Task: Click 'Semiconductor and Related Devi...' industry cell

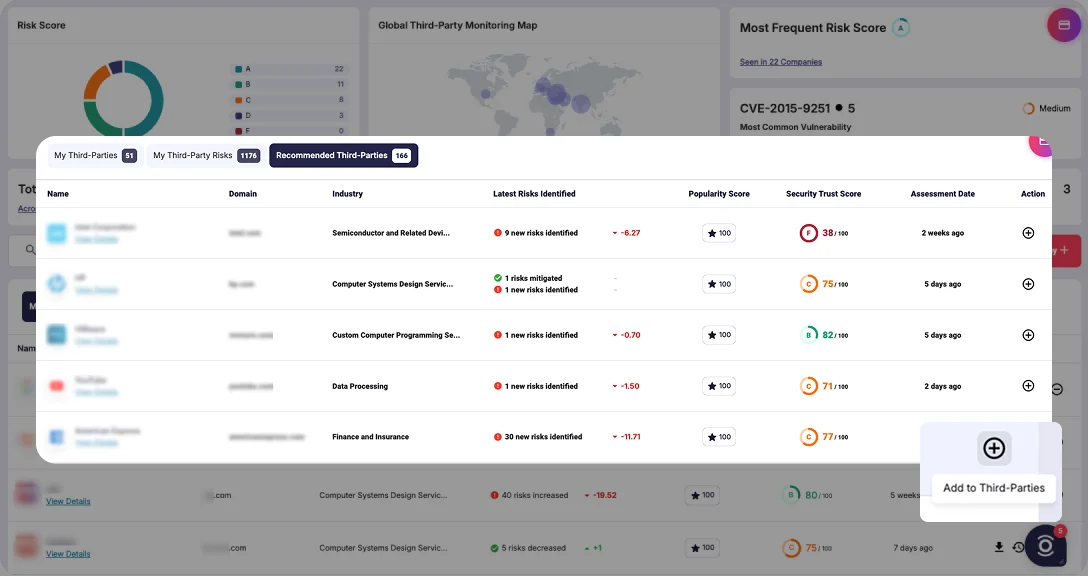Action: (391, 233)
